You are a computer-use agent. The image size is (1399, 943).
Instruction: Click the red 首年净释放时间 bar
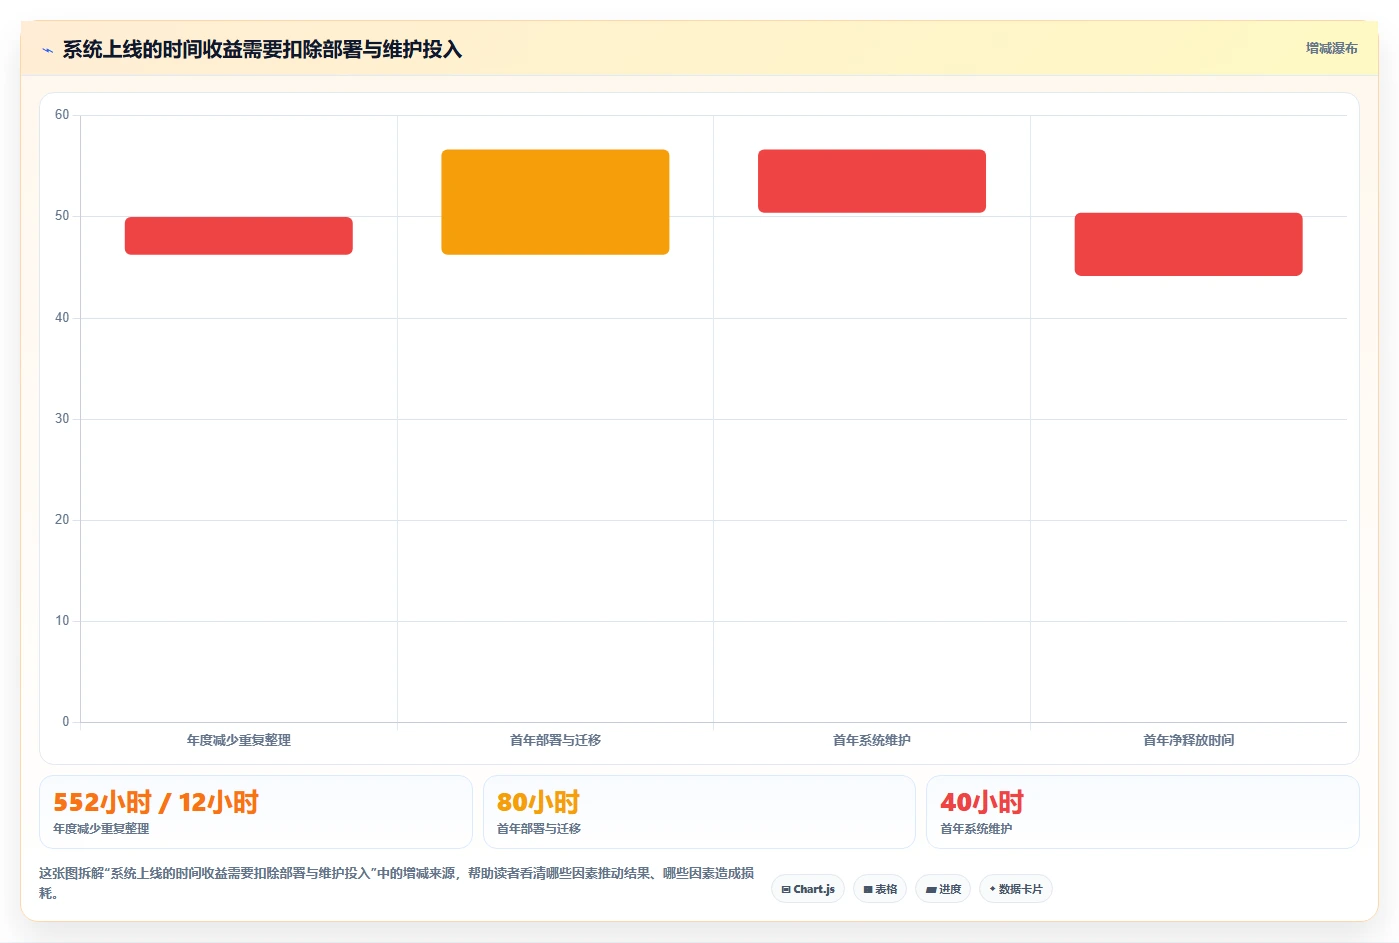tap(1188, 244)
